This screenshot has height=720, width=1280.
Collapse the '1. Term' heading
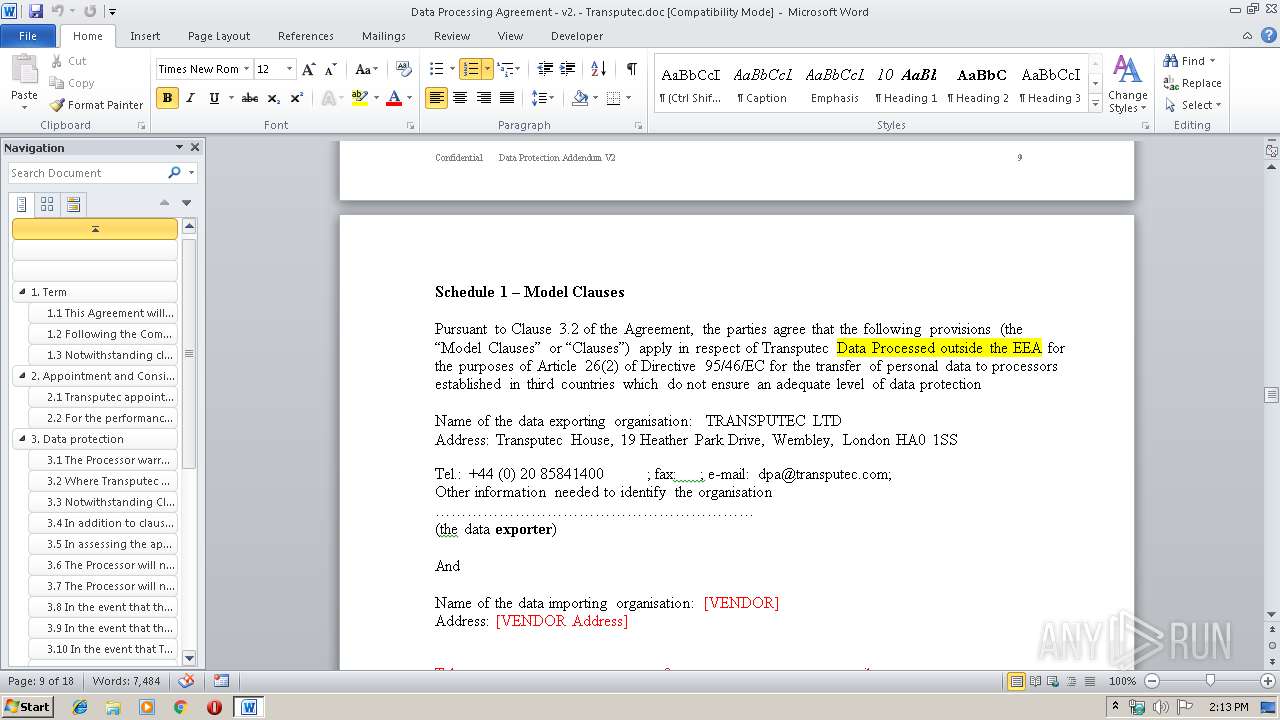21,292
